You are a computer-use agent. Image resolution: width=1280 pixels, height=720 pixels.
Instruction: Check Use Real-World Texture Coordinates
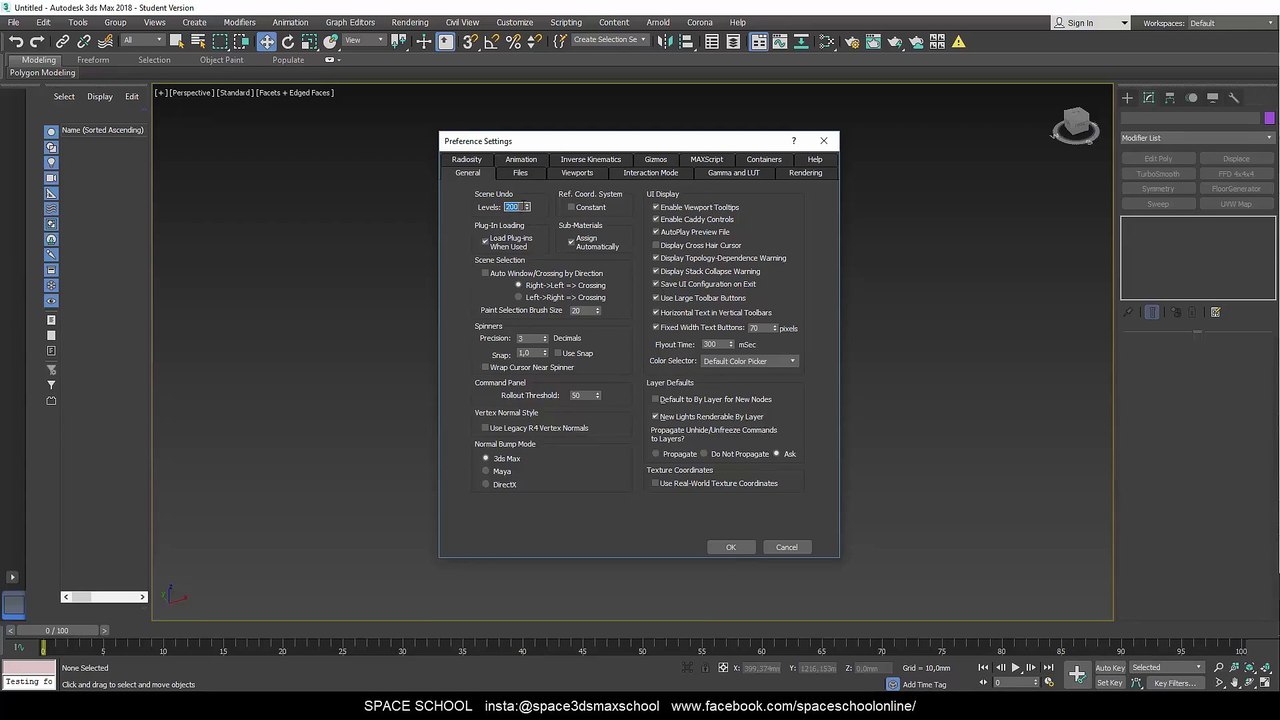656,483
